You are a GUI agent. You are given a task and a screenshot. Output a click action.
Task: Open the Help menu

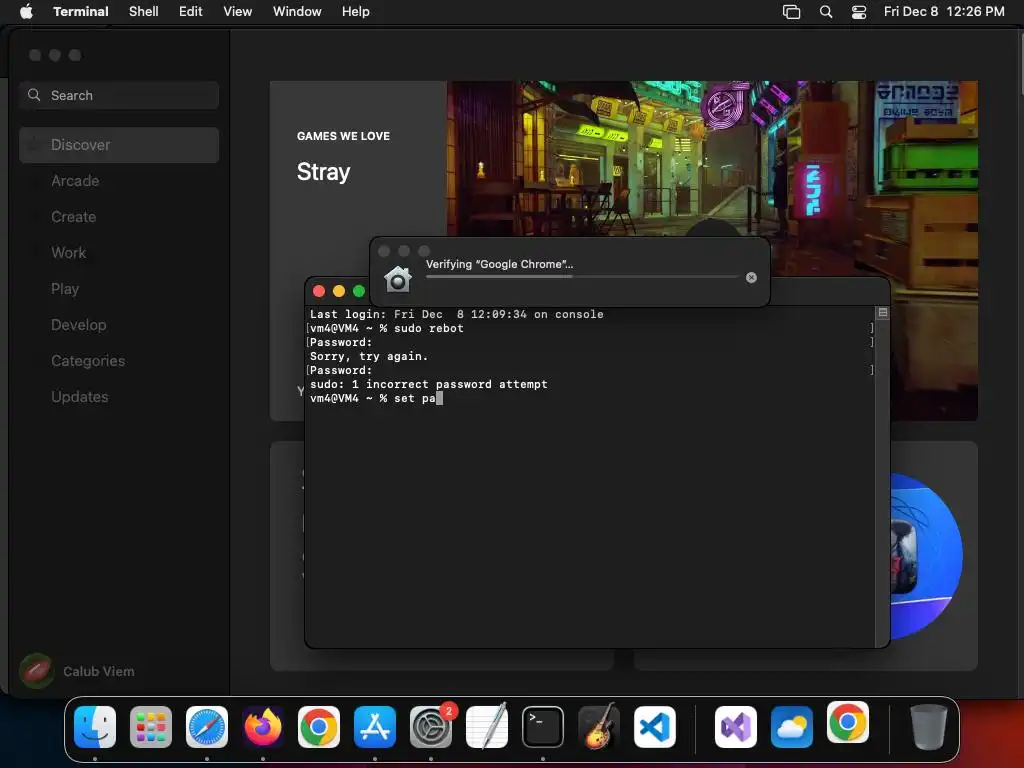click(x=355, y=11)
